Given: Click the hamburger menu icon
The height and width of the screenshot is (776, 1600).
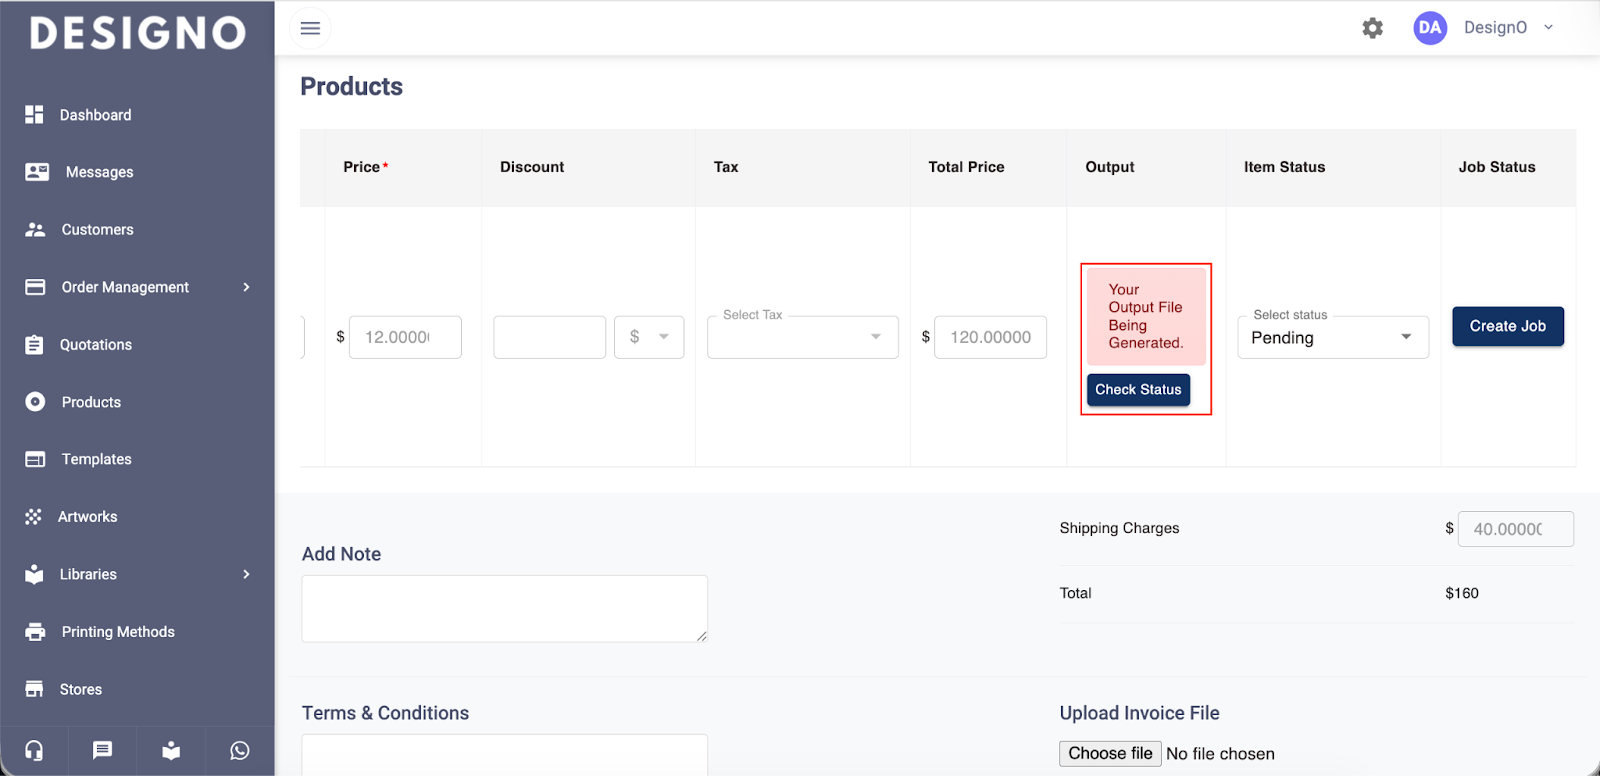Looking at the screenshot, I should pos(310,28).
